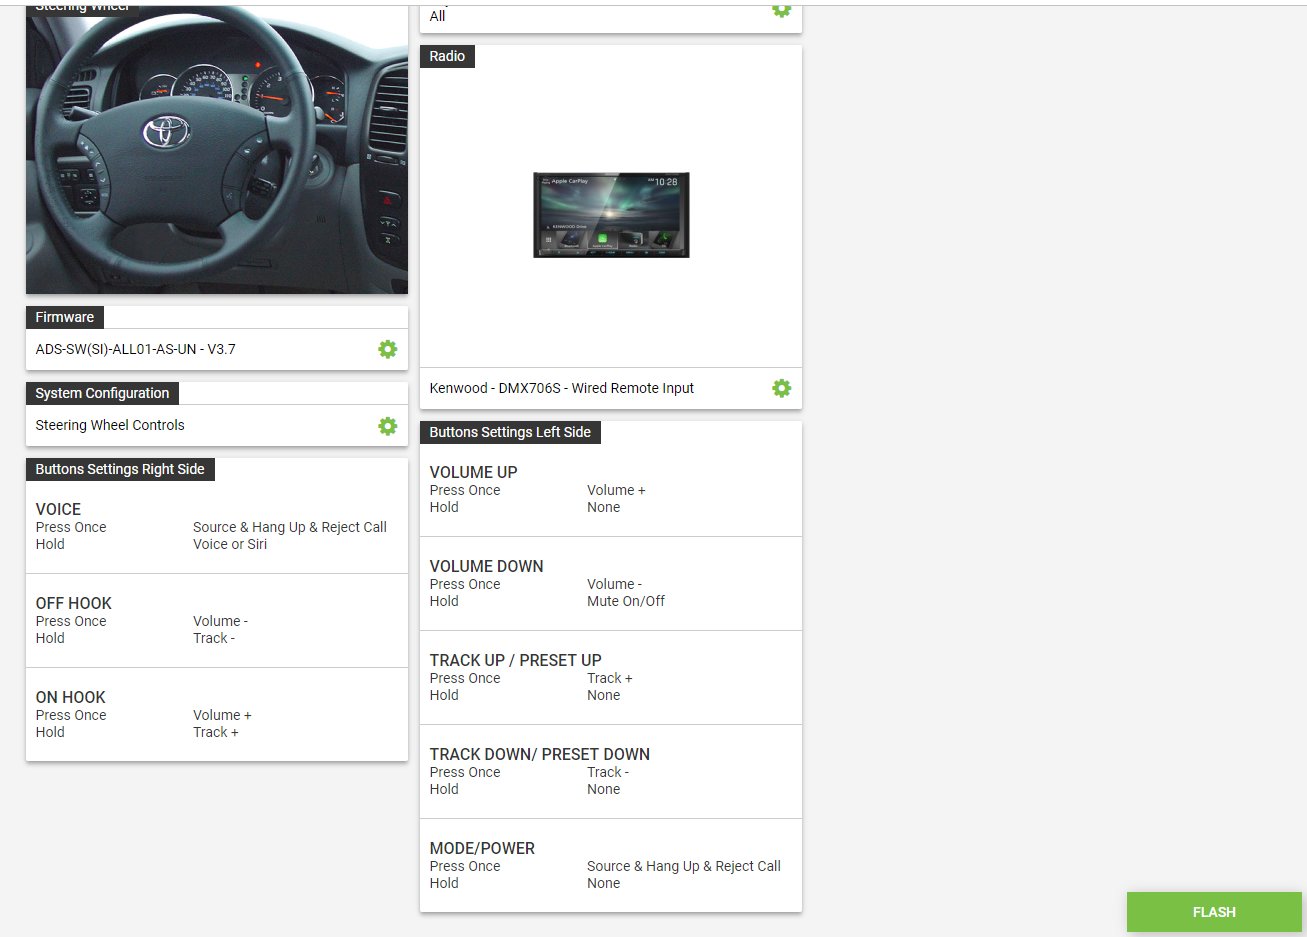Open Firmware settings gear icon
Viewport: 1307px width, 937px height.
388,349
